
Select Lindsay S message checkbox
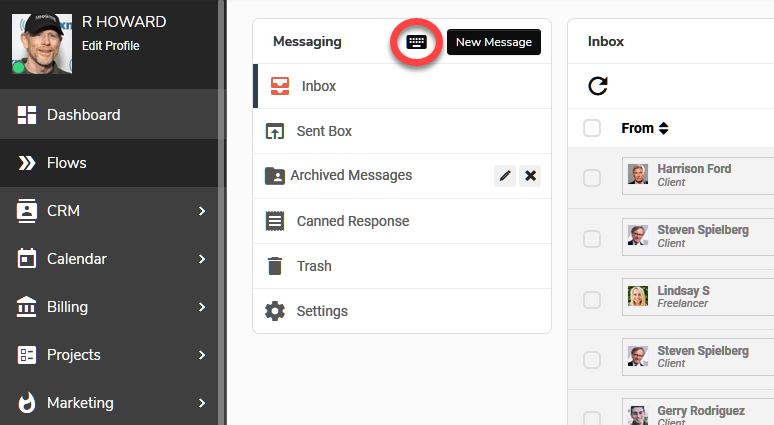coord(592,300)
